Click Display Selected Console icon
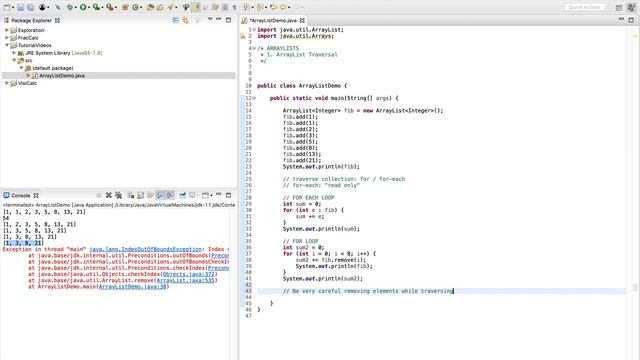 pos(192,195)
